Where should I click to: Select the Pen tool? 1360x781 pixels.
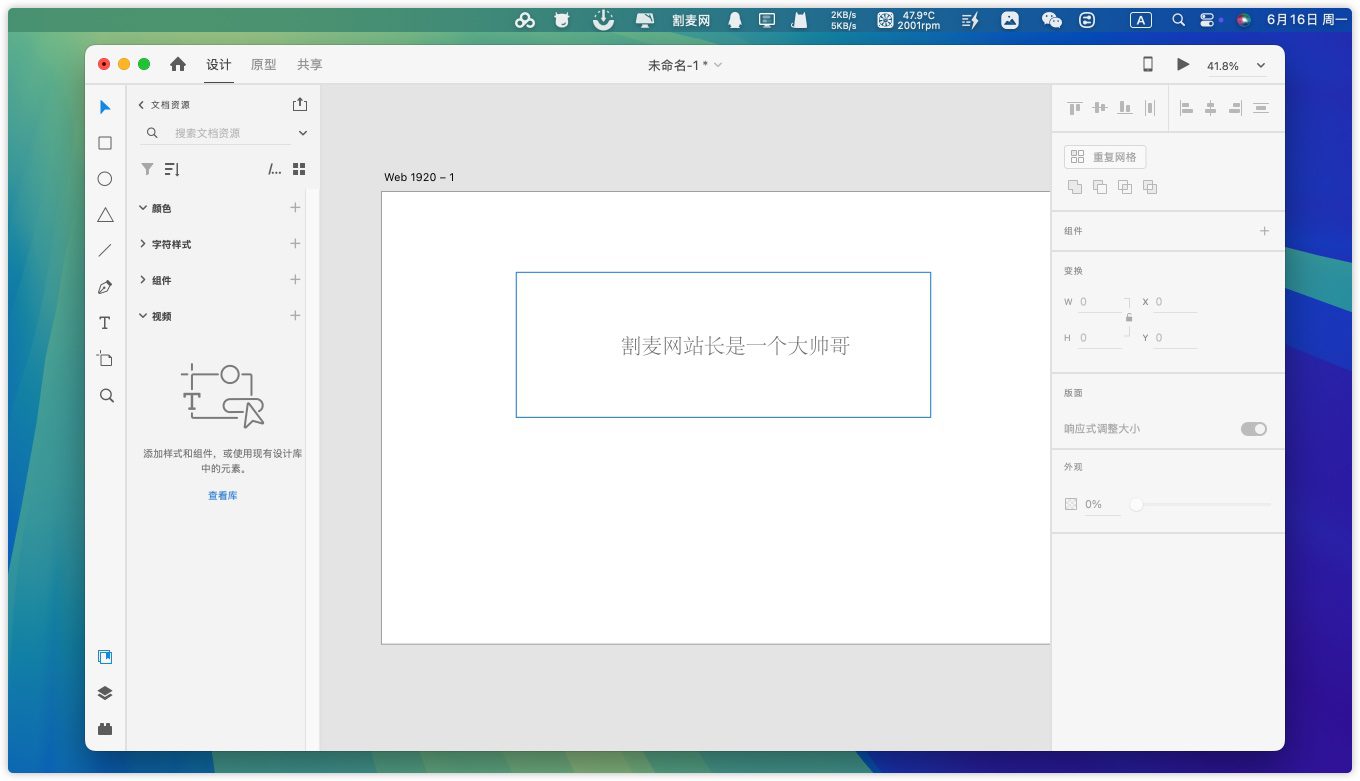tap(105, 287)
